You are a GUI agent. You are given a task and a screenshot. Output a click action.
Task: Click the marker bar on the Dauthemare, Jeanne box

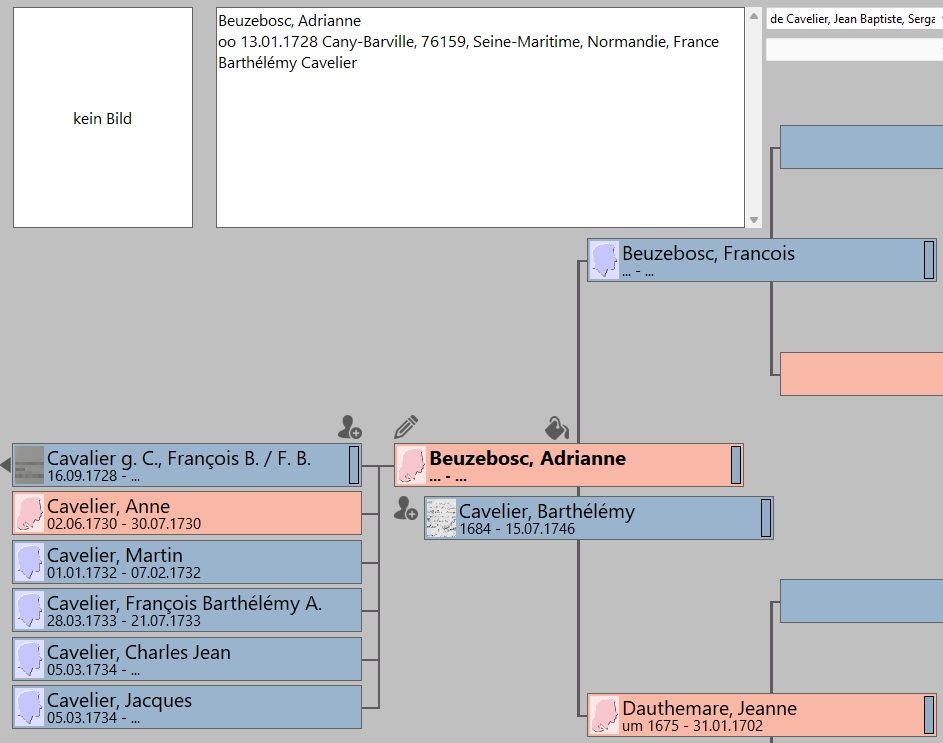click(x=929, y=715)
